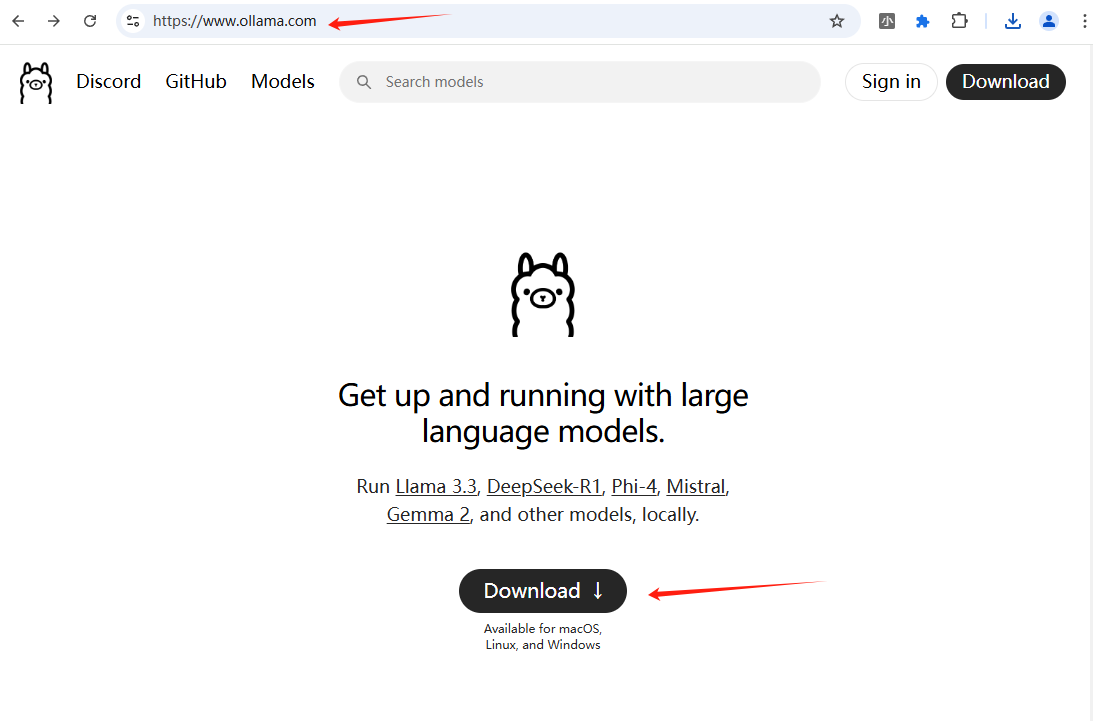This screenshot has width=1093, height=721.
Task: Click the Ollama llama logo in the navbar
Action: [36, 83]
